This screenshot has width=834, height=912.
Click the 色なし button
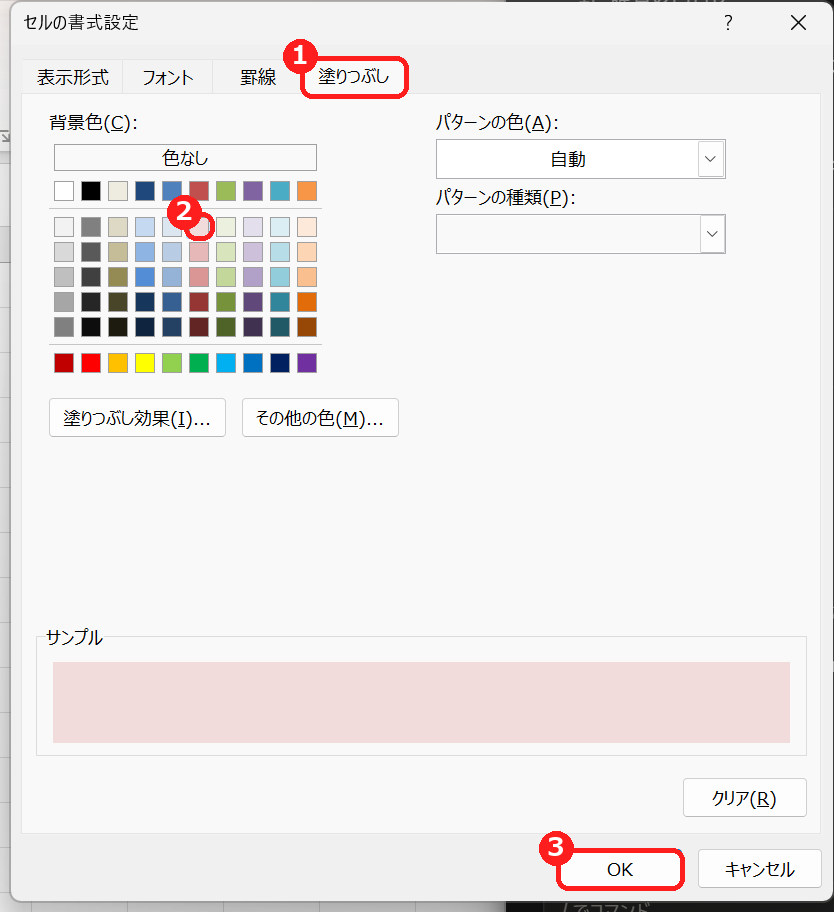coord(185,158)
